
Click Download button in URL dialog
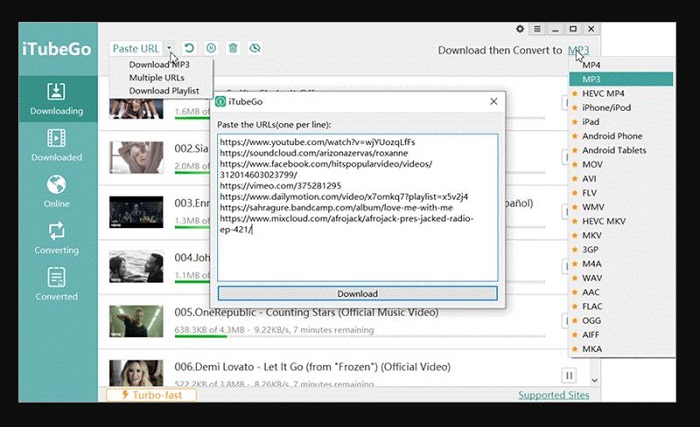[x=358, y=294]
